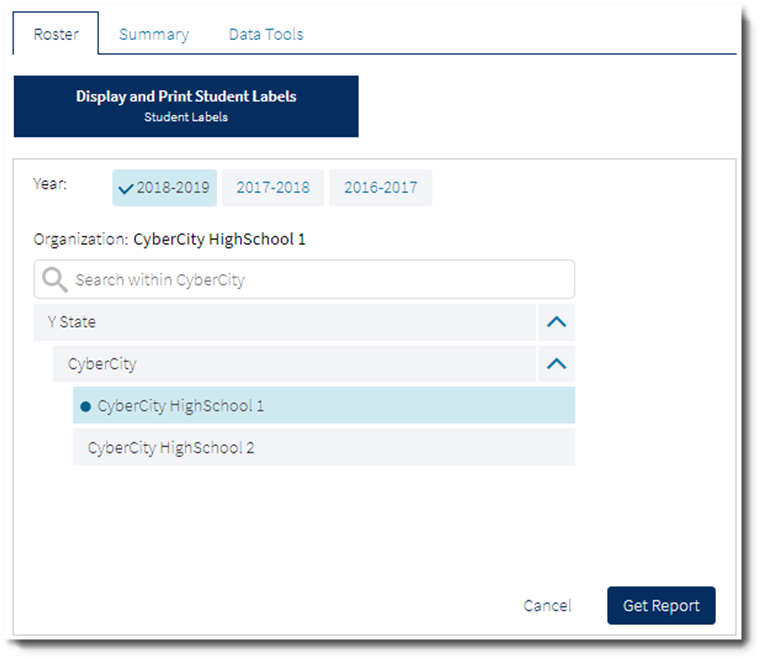760x659 pixels.
Task: Go to the Data Tools tab
Action: pos(266,34)
